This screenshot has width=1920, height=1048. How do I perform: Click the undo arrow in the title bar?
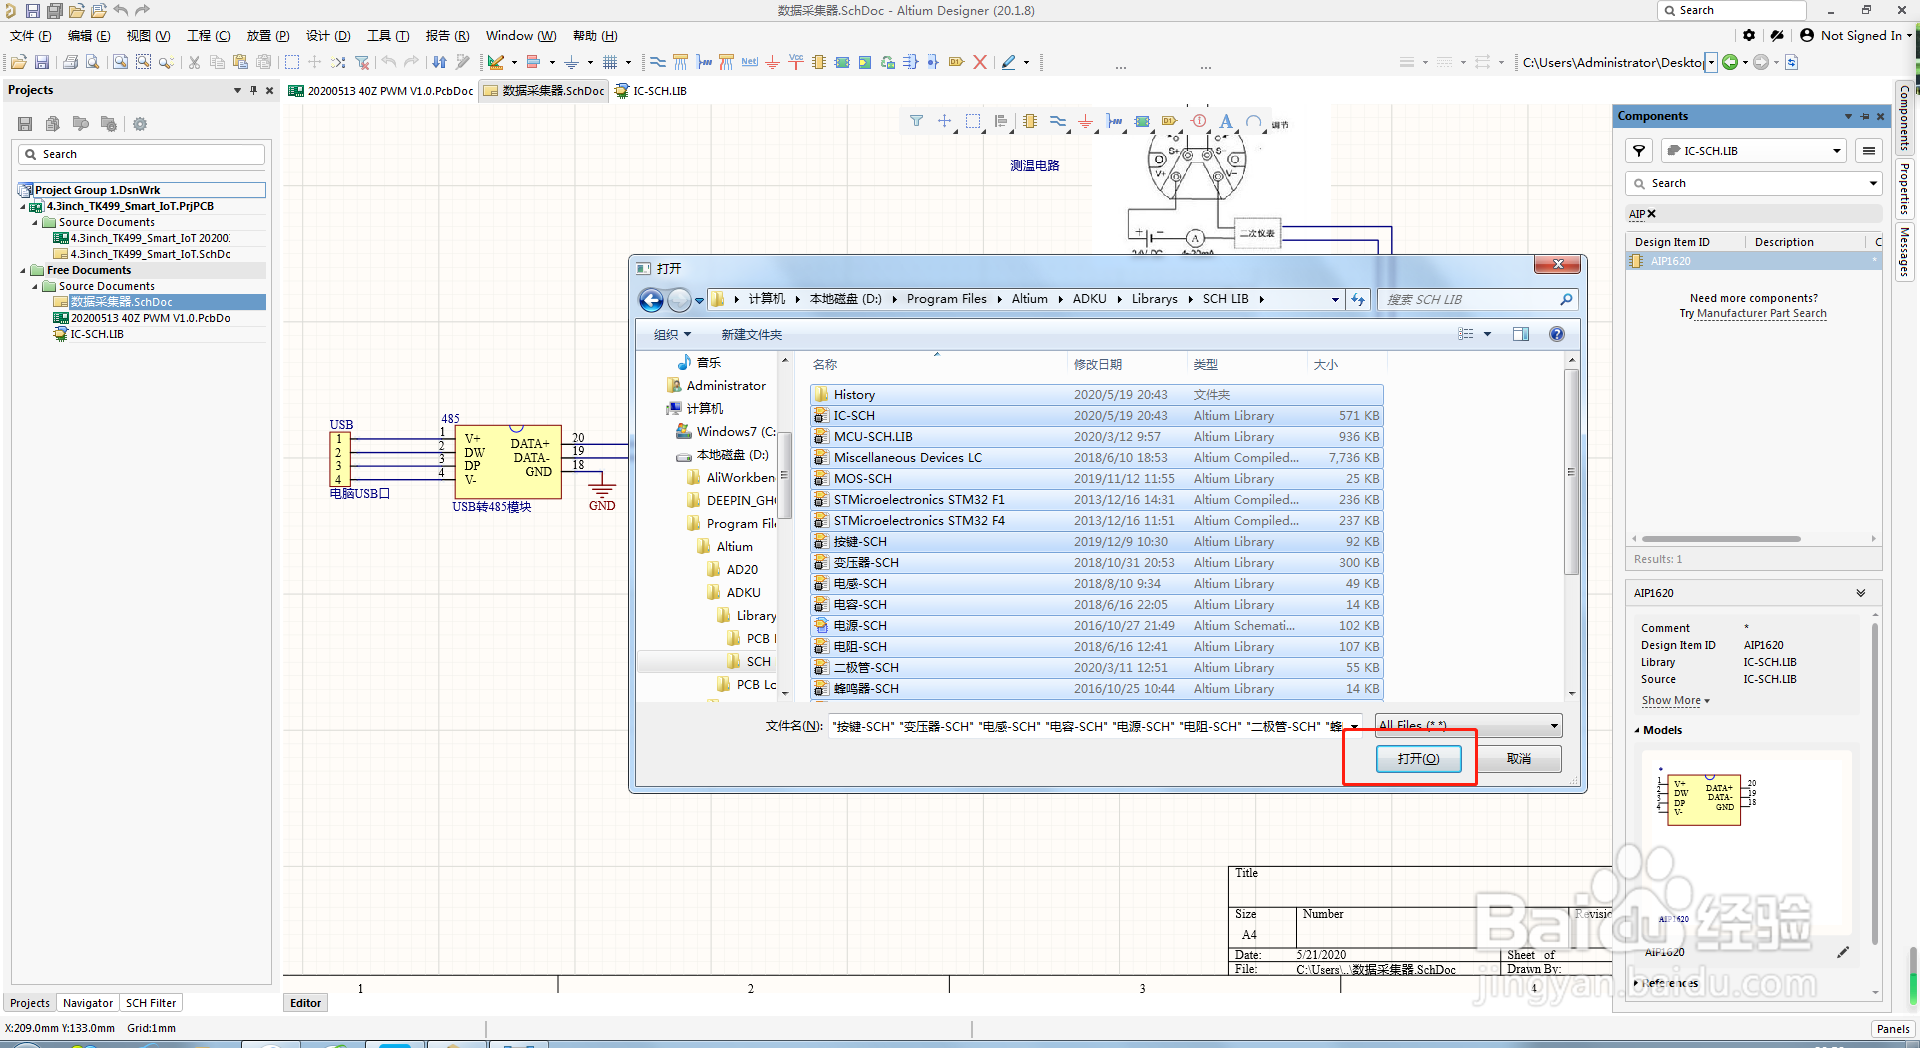[x=121, y=10]
